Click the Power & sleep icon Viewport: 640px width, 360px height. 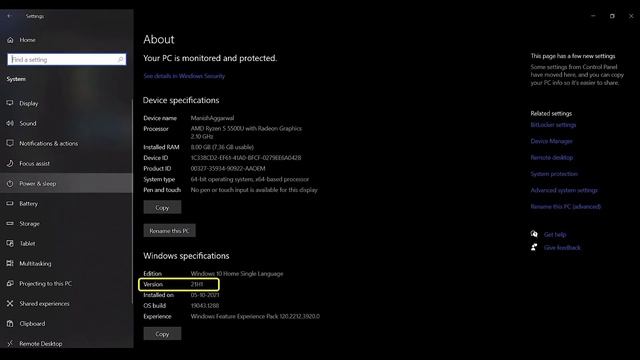(10, 183)
